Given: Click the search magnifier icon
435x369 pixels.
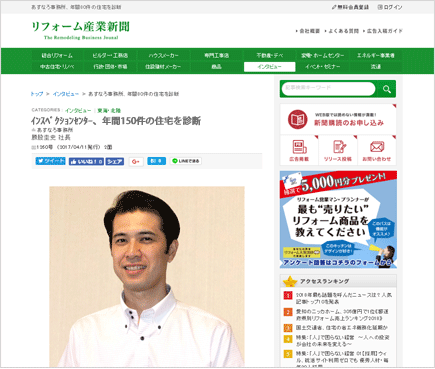Looking at the screenshot, I should pos(386,89).
